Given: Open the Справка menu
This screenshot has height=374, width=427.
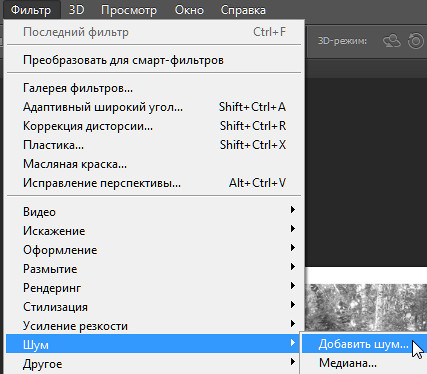Looking at the screenshot, I should 243,10.
